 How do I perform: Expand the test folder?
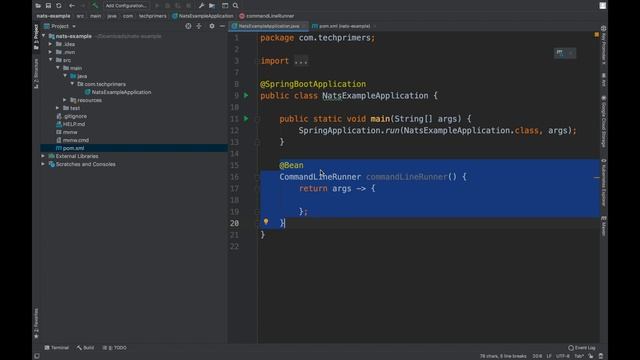click(58, 108)
